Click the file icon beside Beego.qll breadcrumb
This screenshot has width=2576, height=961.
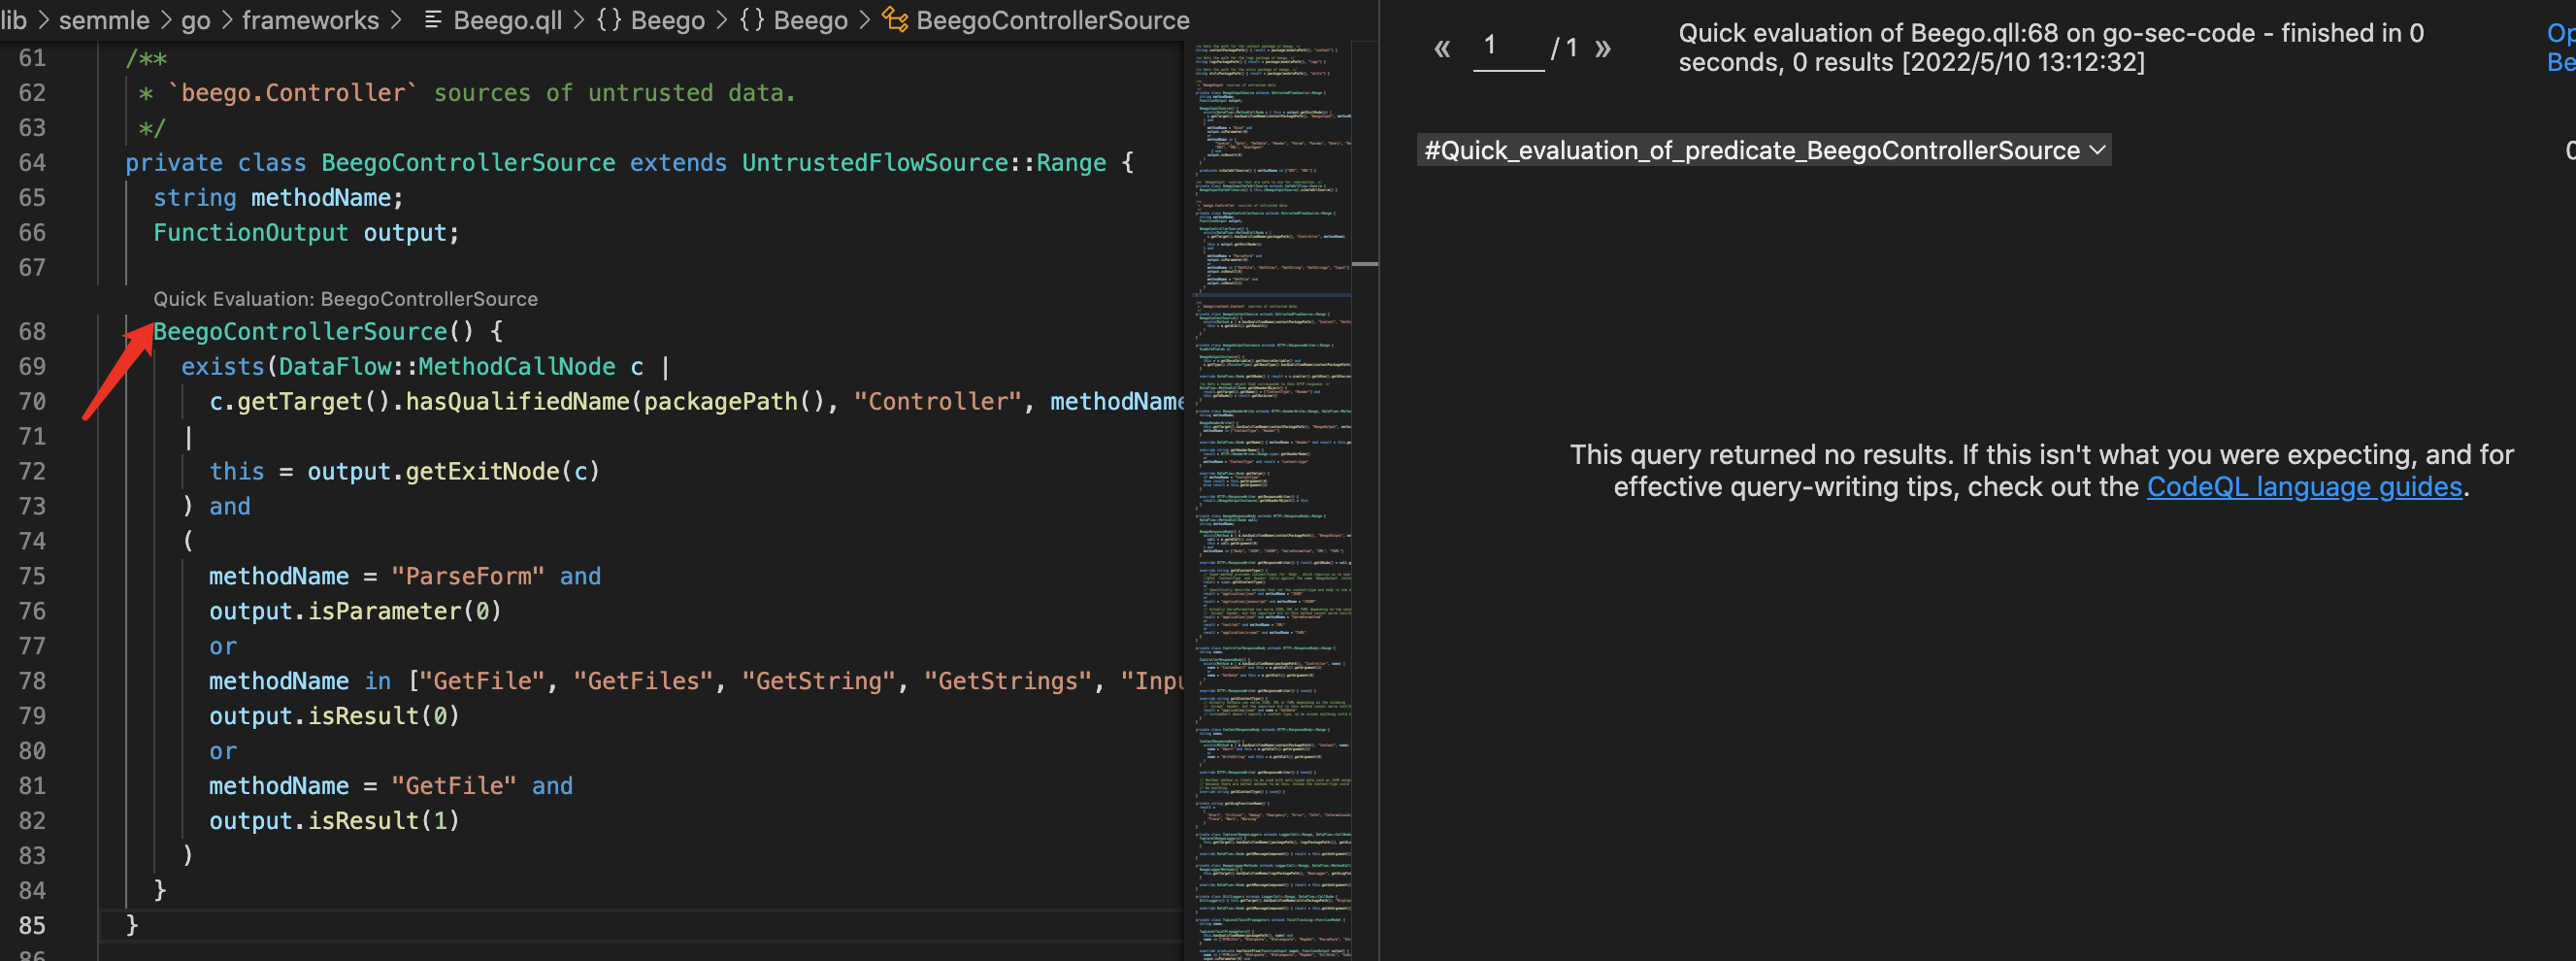pos(433,20)
